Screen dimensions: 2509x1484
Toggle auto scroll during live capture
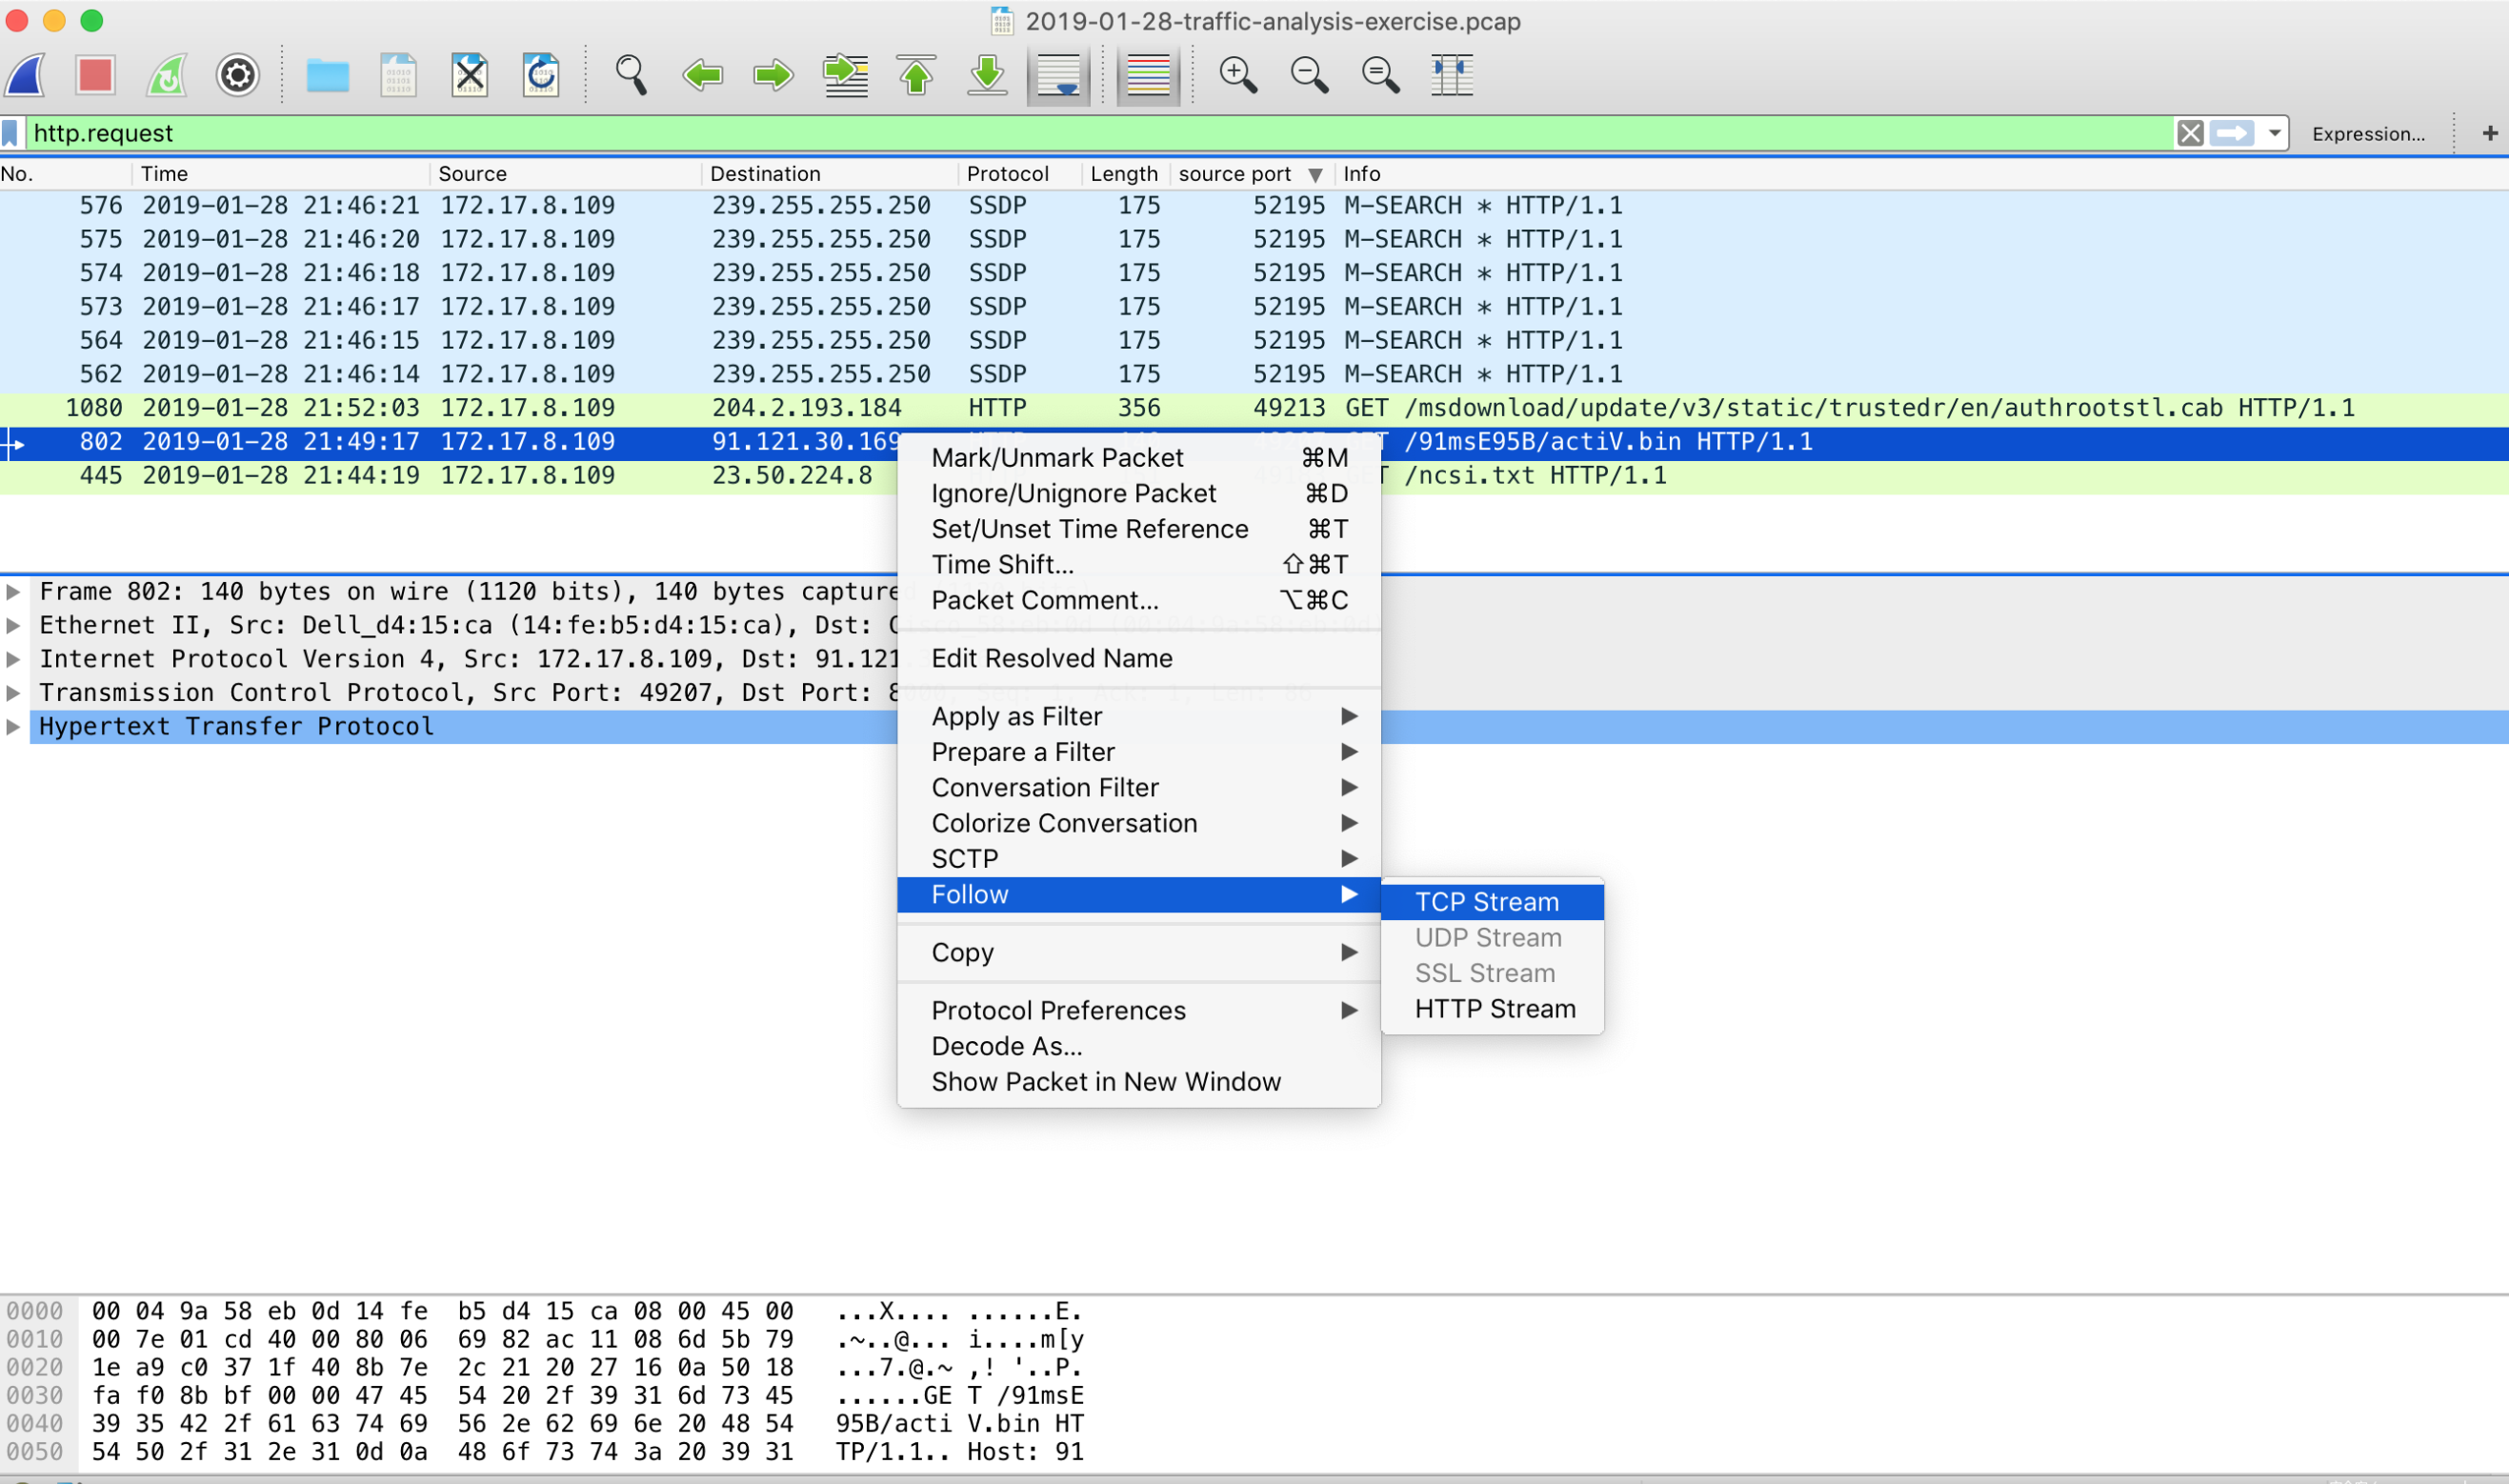click(1058, 75)
